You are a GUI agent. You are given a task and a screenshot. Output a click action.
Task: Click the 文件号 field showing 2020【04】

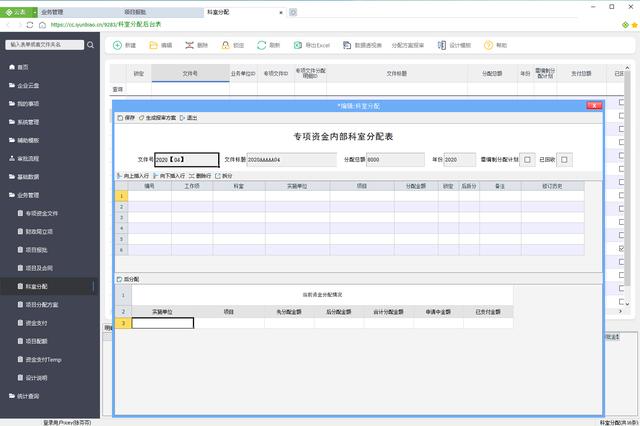pos(187,160)
